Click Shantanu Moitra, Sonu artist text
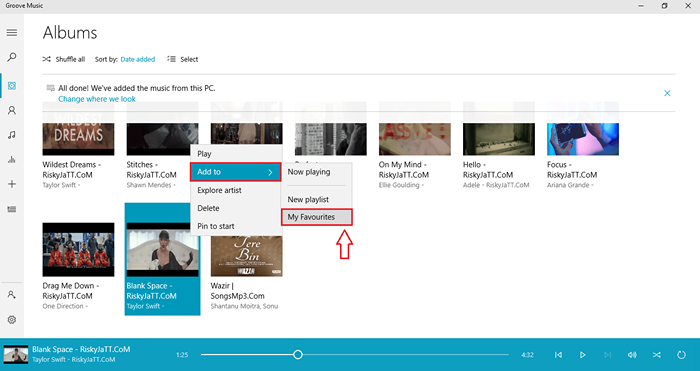 [244, 306]
